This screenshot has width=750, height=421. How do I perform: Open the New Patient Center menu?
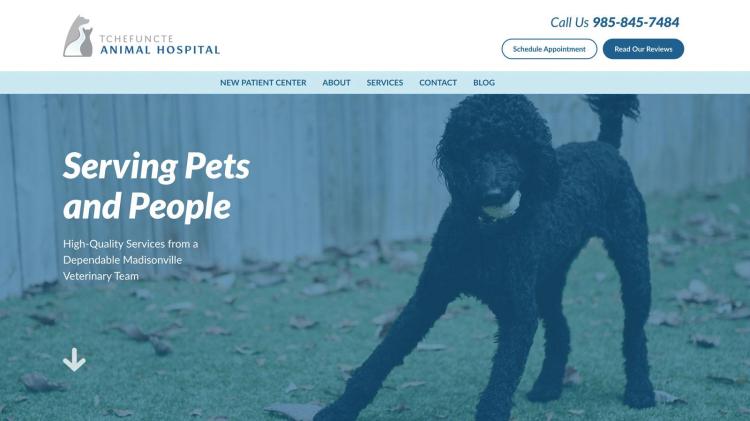pos(263,82)
